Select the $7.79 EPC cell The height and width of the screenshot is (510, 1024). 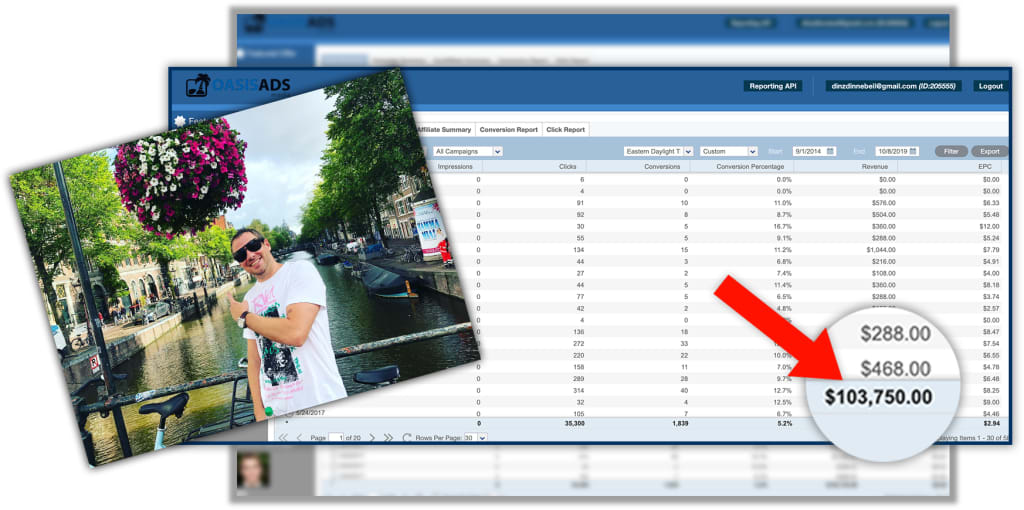[x=992, y=250]
